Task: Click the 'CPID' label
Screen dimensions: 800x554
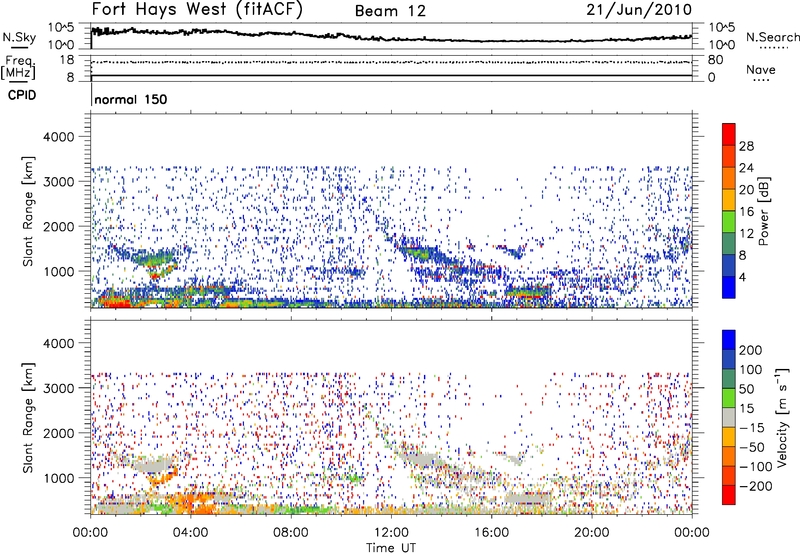Action: coord(22,95)
